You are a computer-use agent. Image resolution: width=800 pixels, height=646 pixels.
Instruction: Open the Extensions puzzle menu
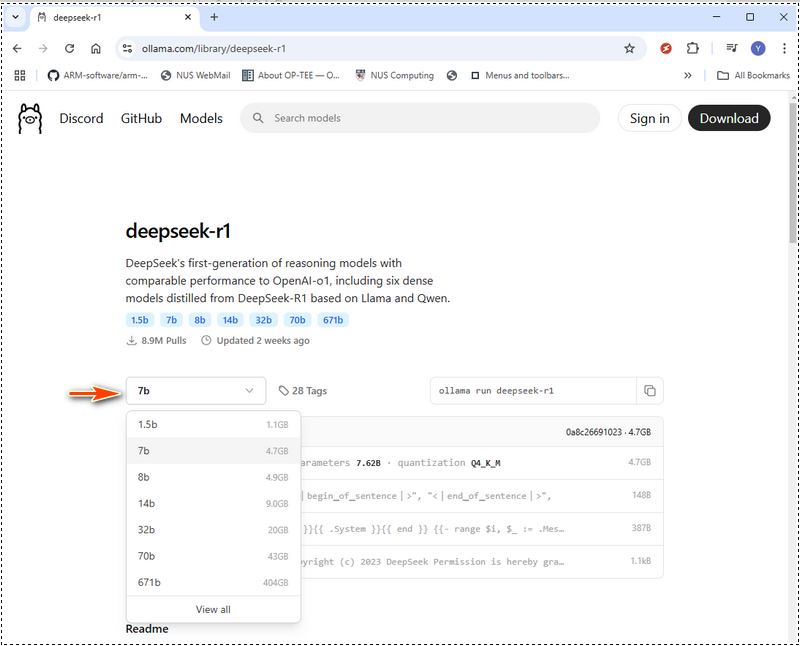pos(692,48)
